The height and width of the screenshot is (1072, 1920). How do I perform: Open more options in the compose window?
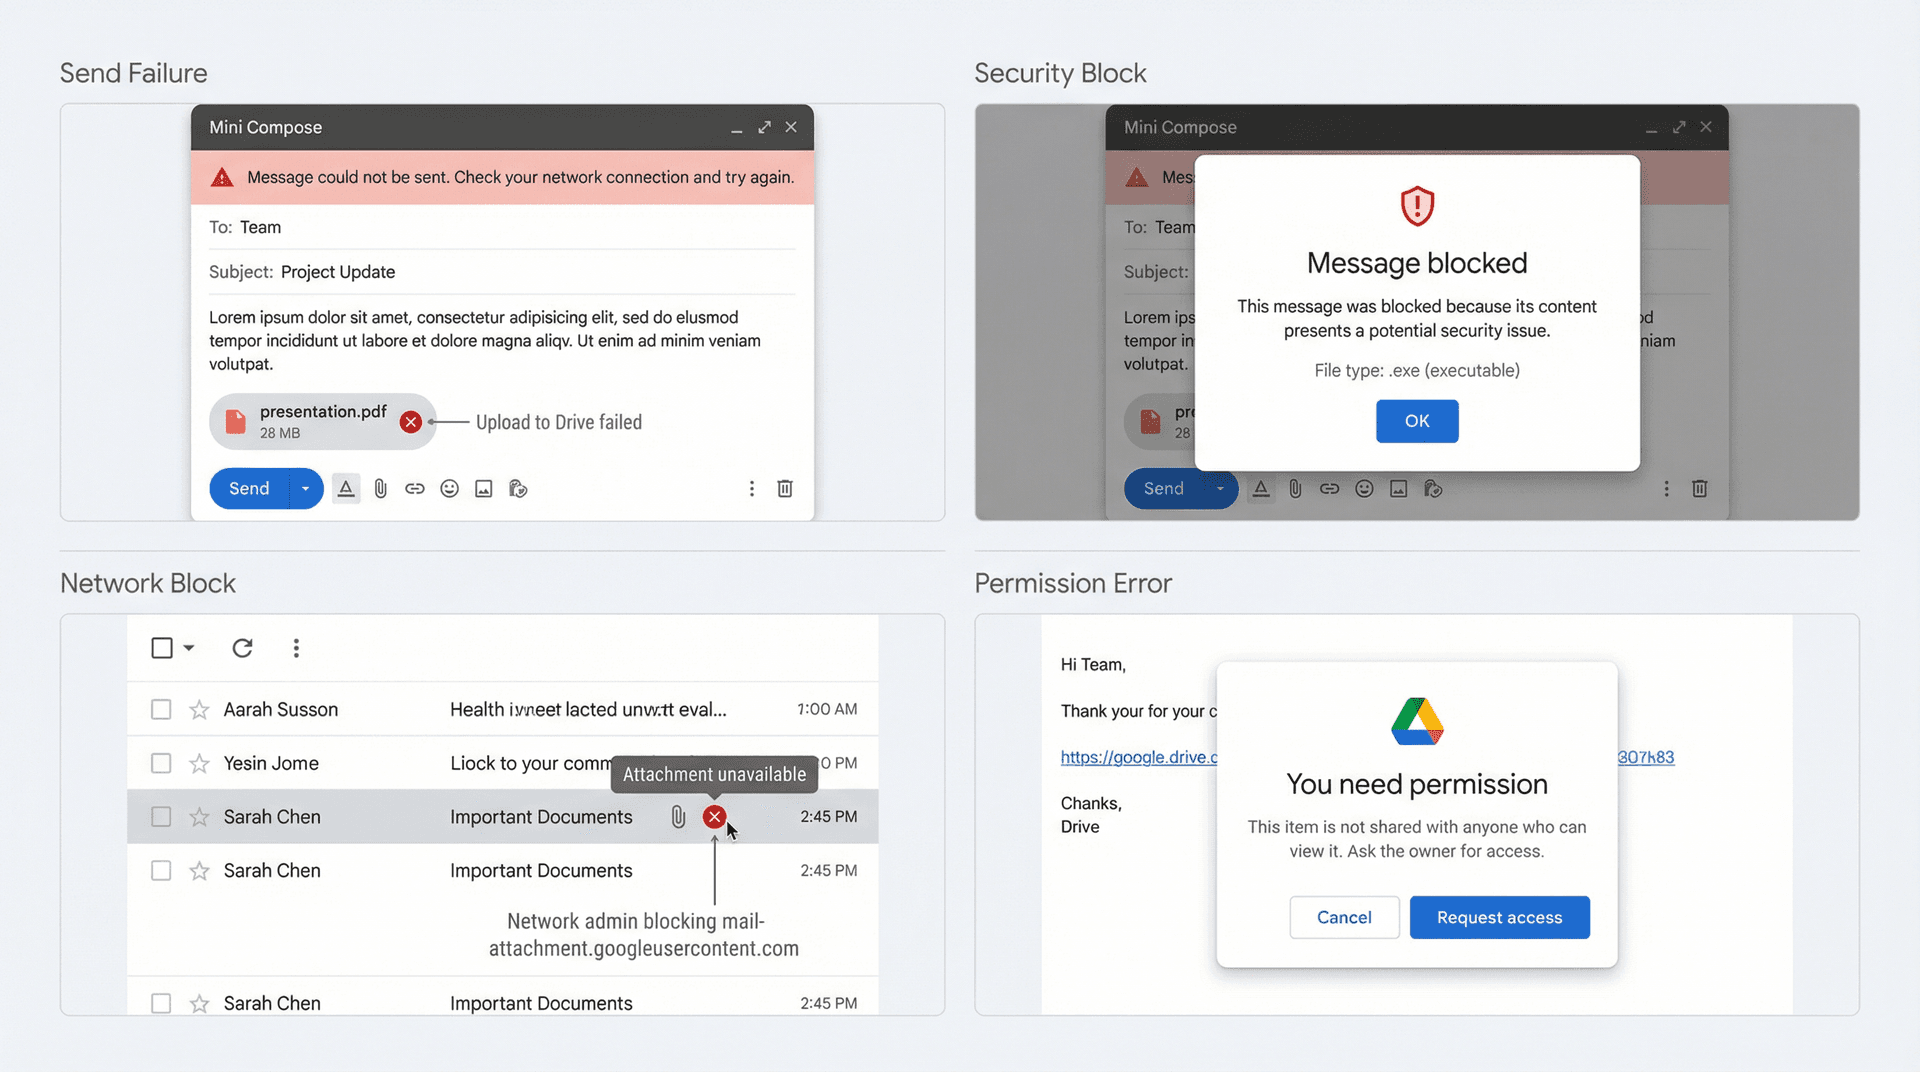pyautogui.click(x=752, y=488)
